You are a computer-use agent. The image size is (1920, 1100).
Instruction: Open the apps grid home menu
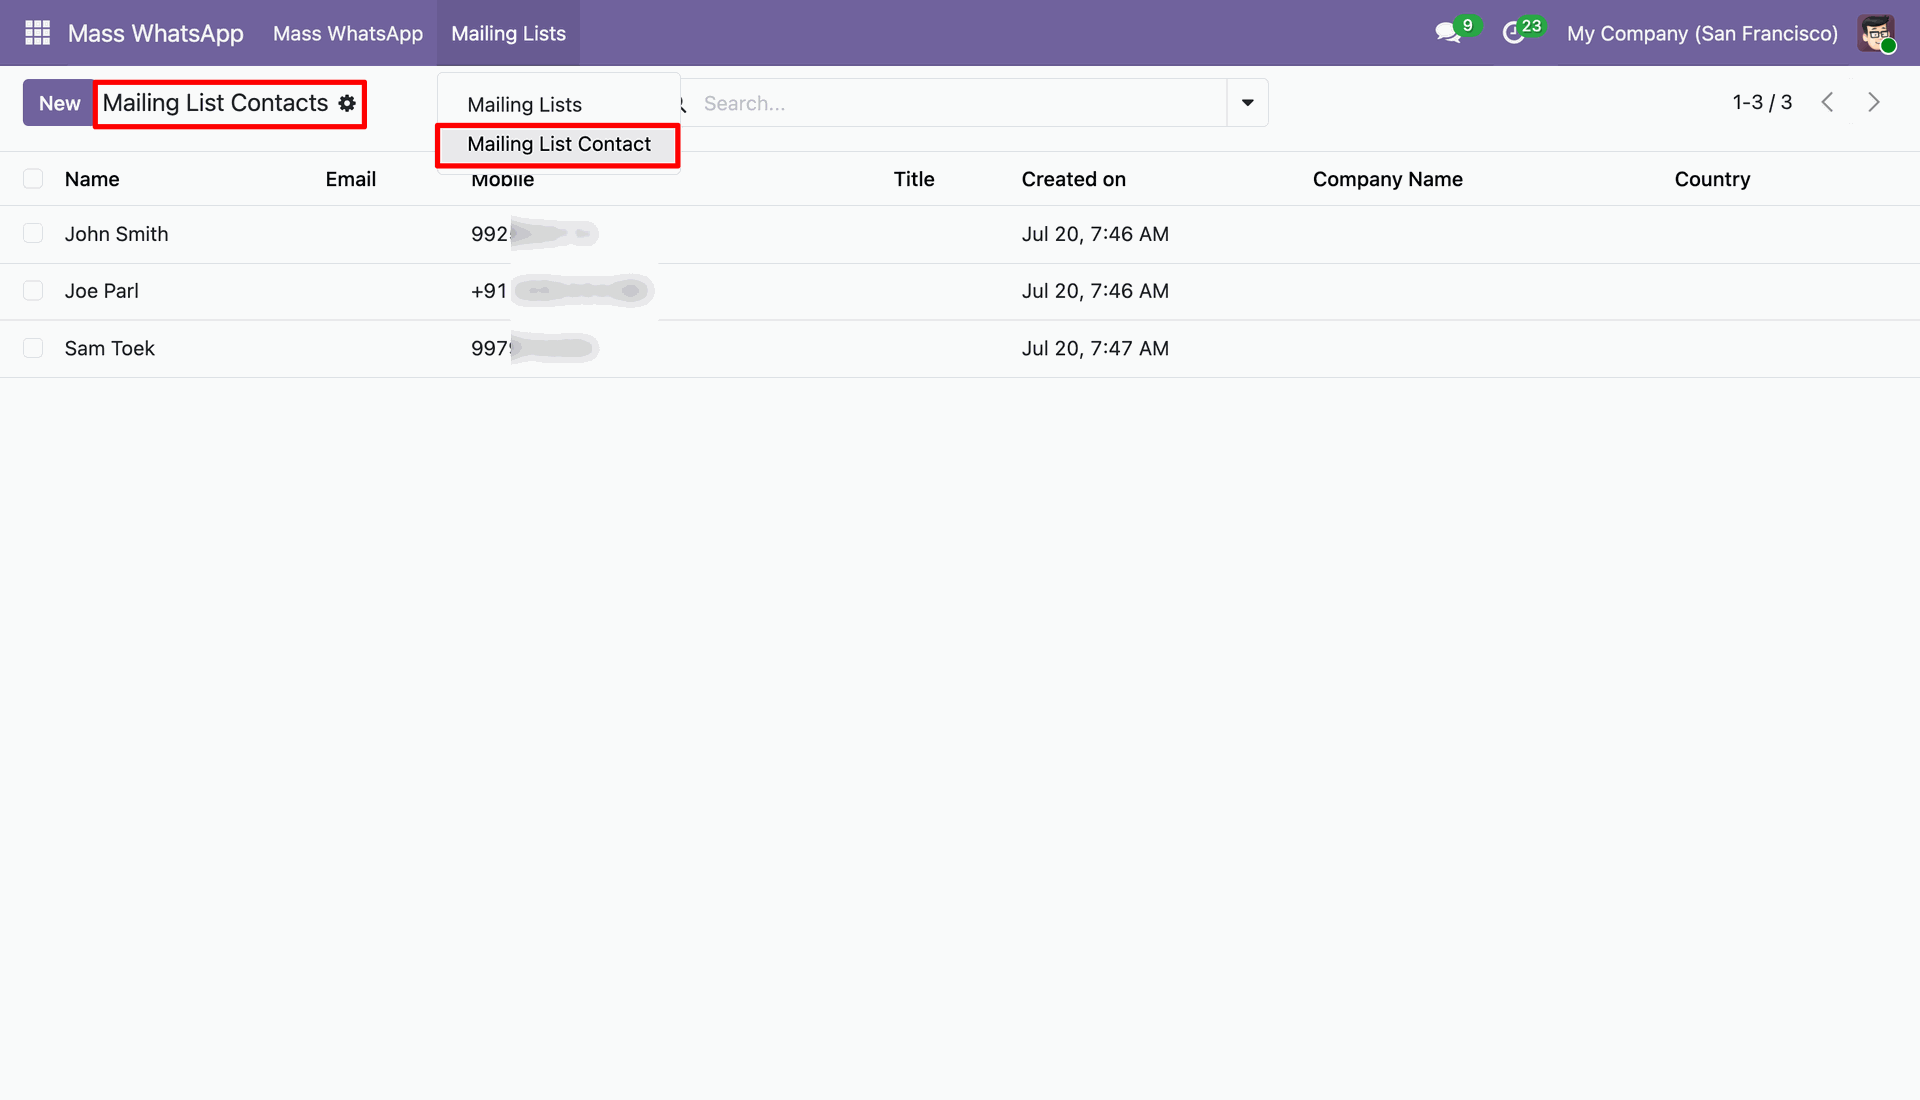point(37,33)
